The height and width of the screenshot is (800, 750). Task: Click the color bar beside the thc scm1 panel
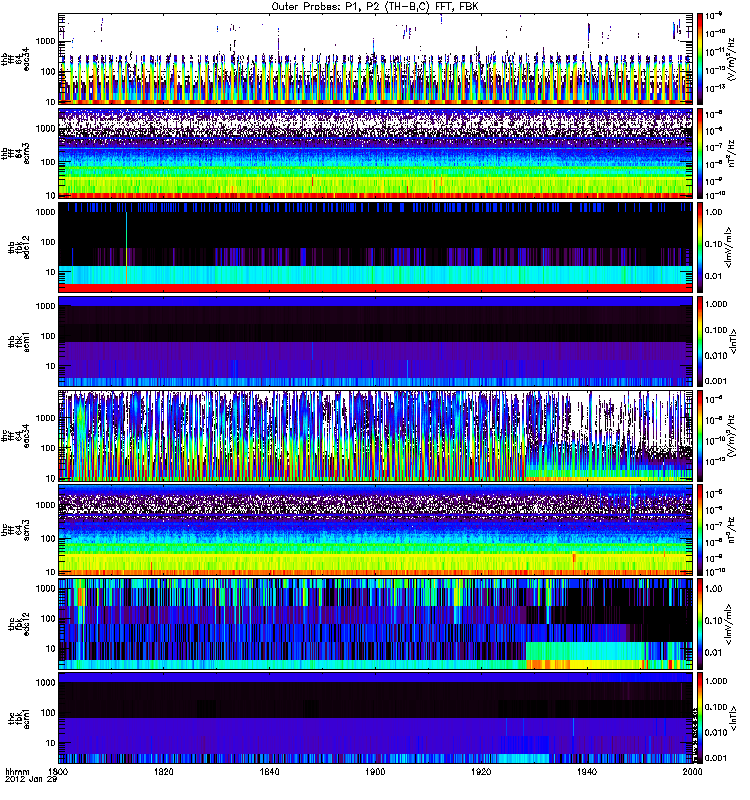[700, 718]
